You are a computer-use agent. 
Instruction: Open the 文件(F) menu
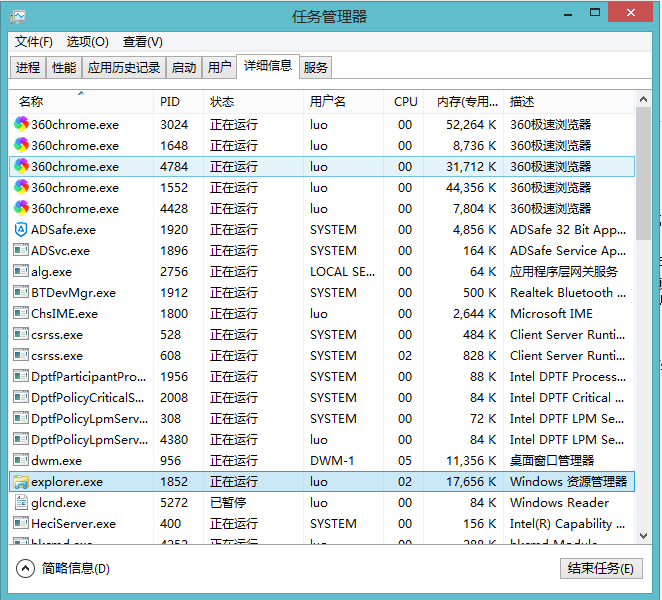[x=34, y=42]
